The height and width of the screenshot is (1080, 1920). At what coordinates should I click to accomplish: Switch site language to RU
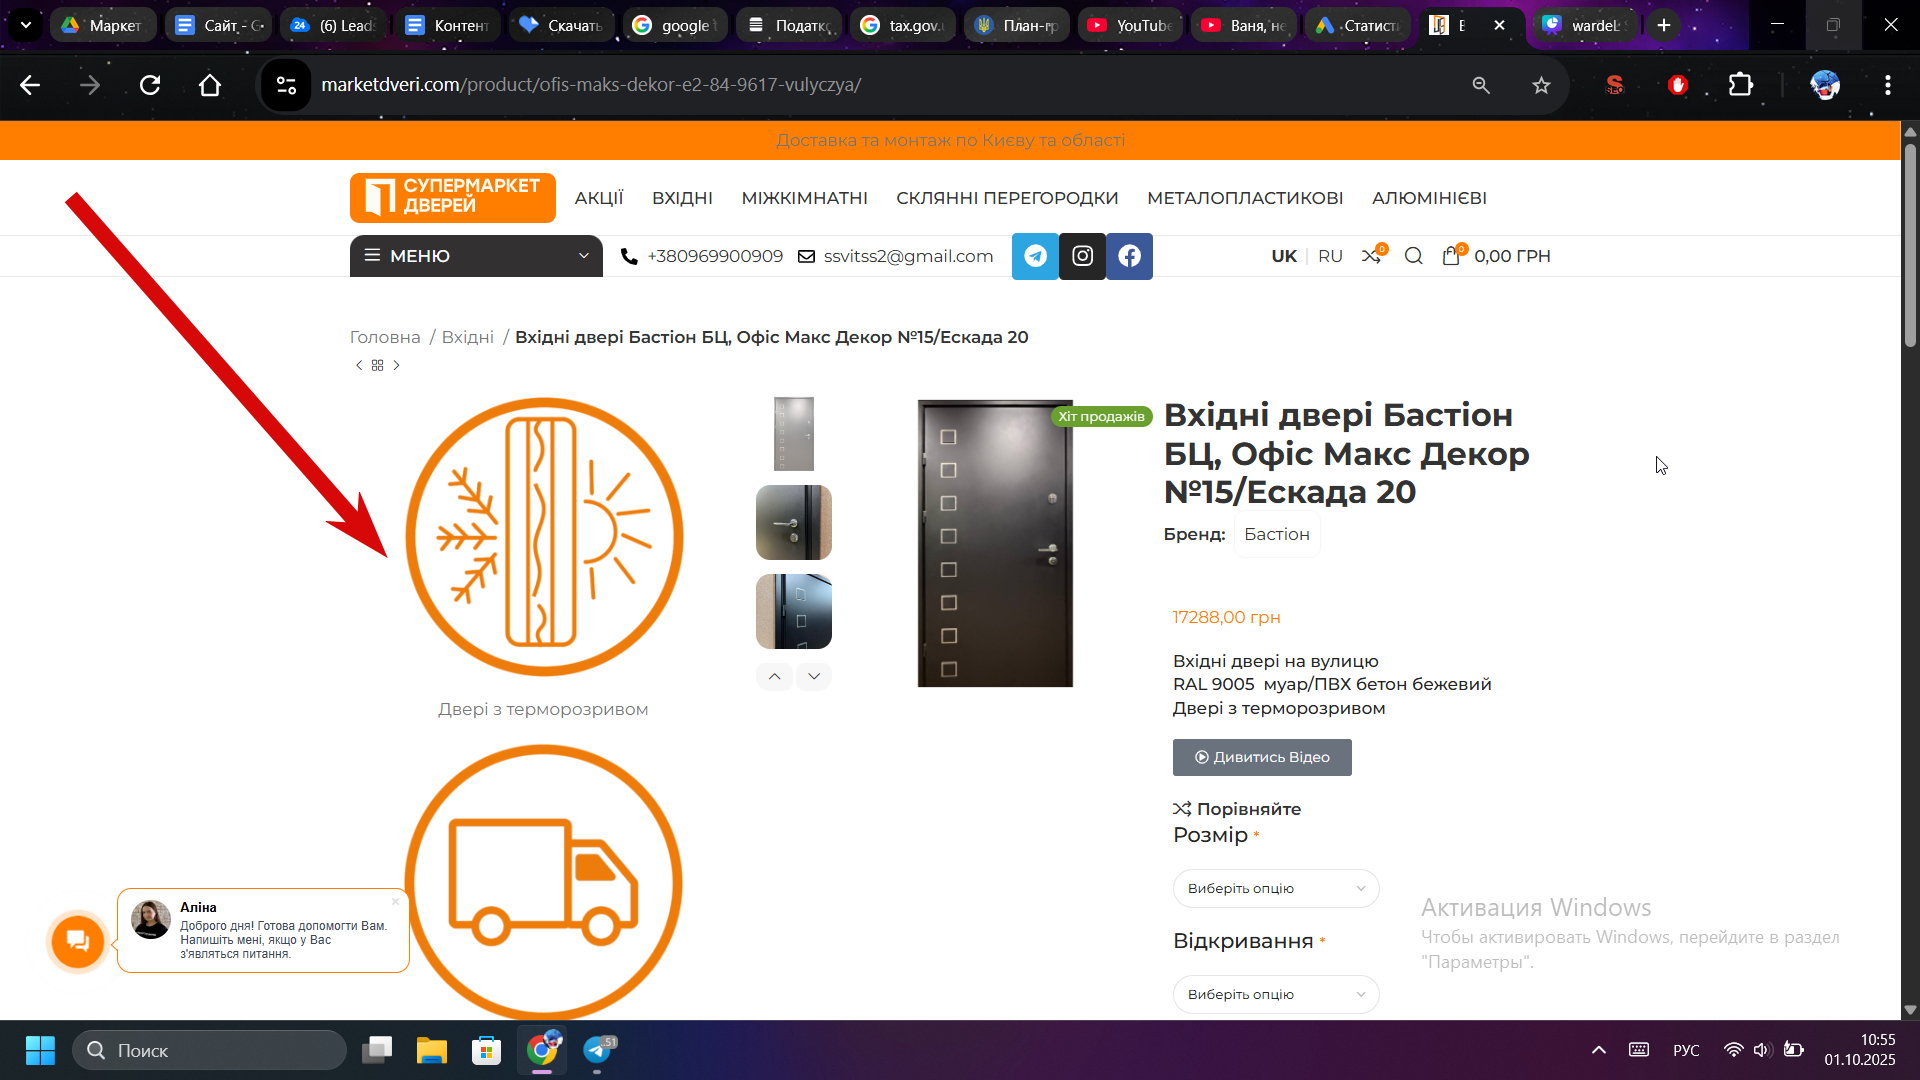pos(1330,256)
